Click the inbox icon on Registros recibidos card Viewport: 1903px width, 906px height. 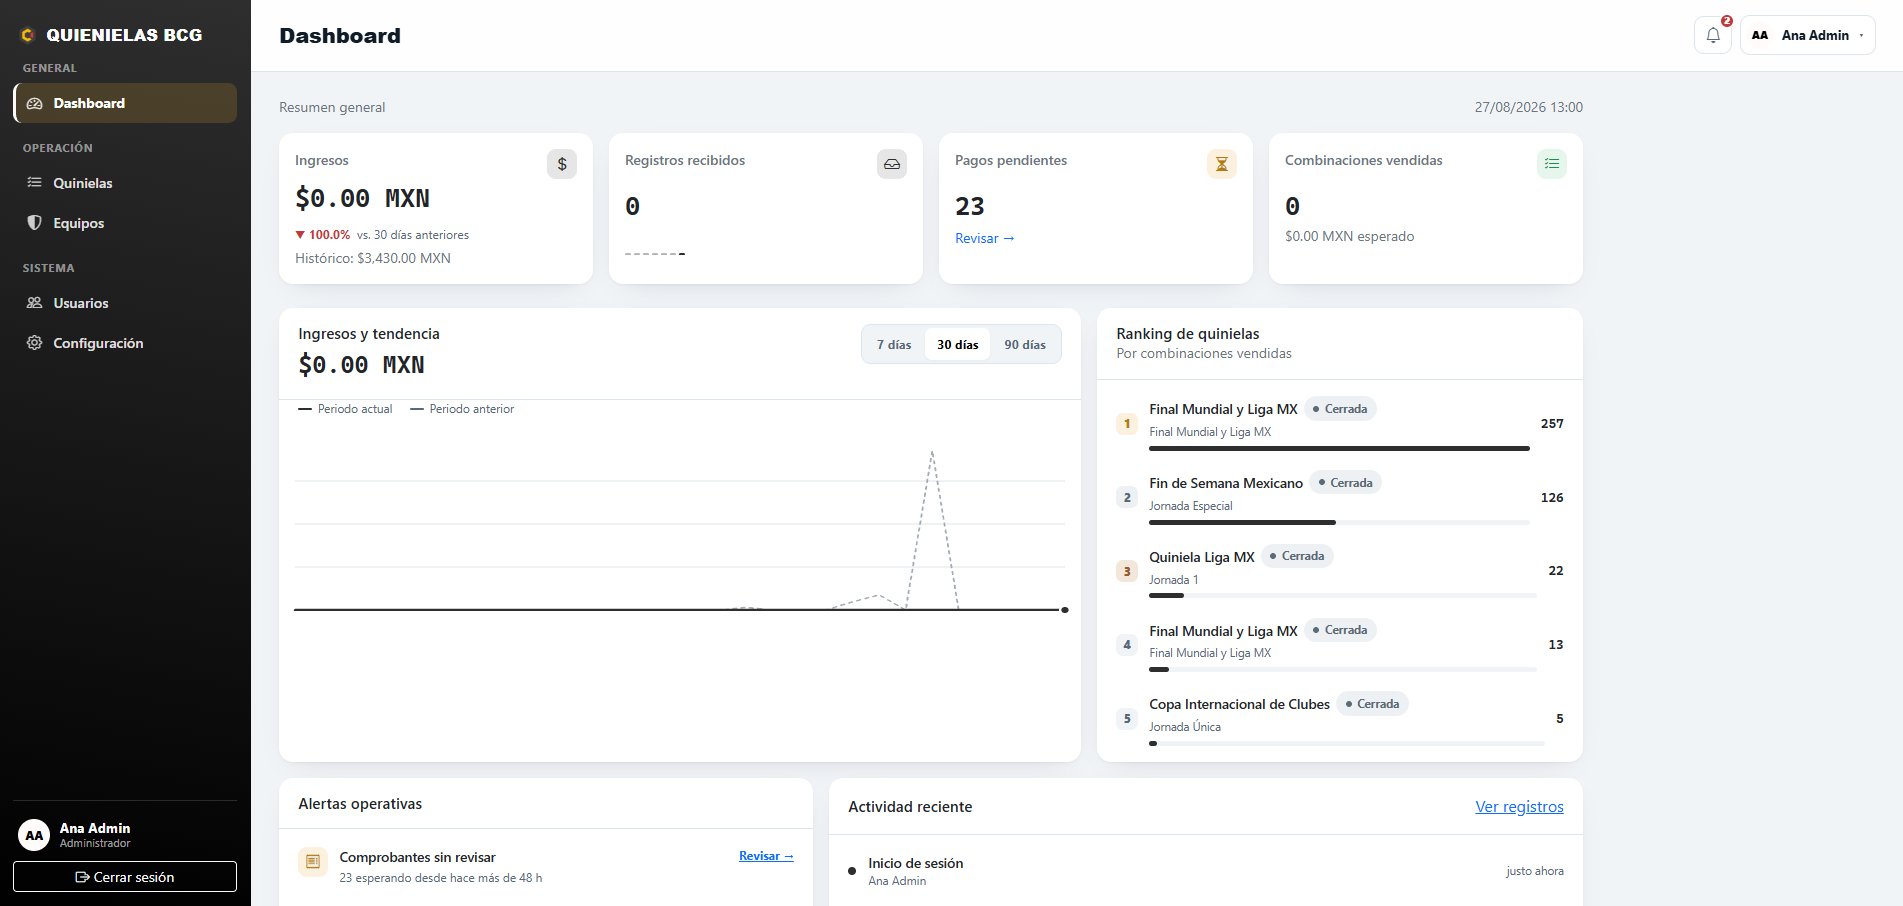tap(892, 164)
